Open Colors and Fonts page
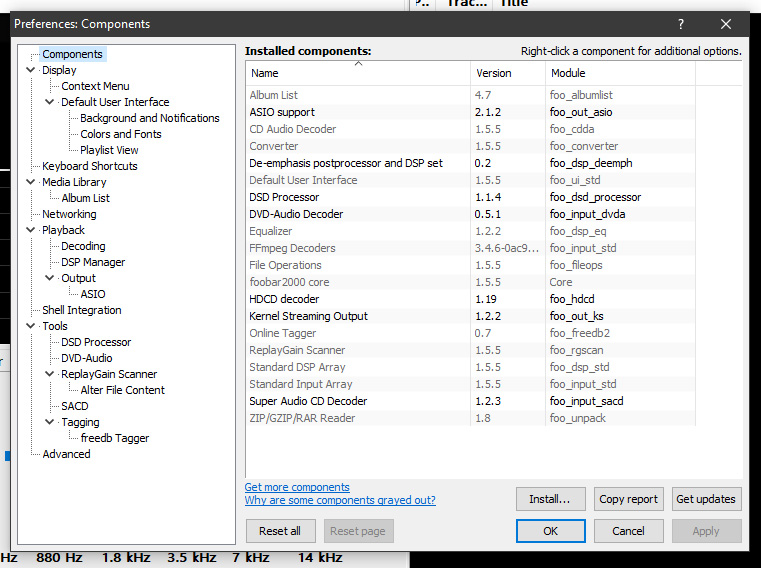761x568 pixels. (120, 134)
